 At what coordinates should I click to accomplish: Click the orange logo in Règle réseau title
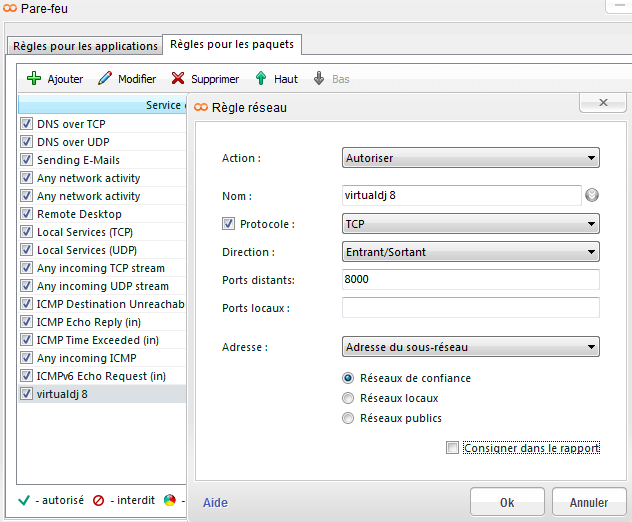(x=201, y=107)
